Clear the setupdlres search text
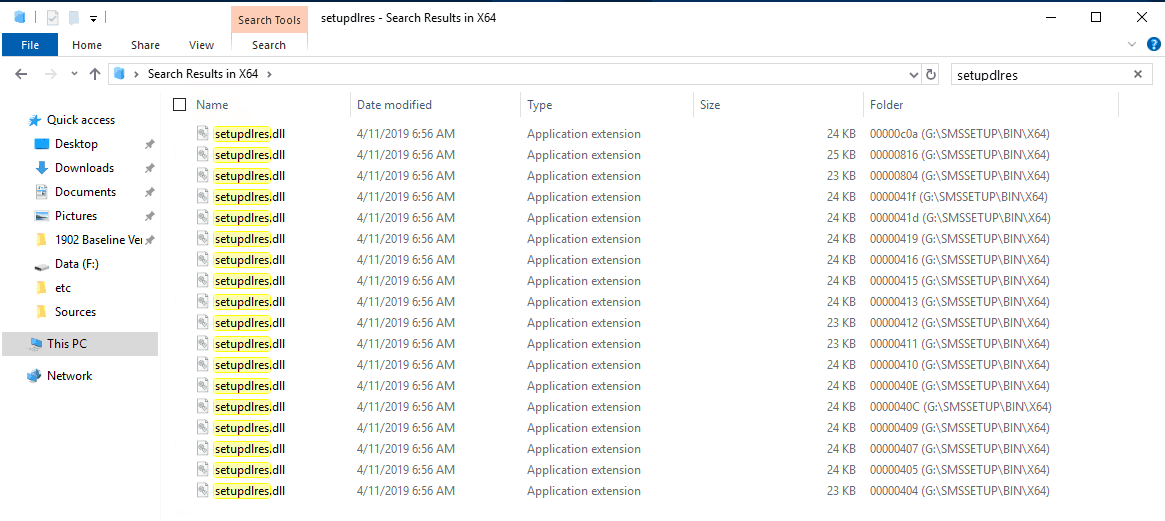1165x521 pixels. pos(1138,74)
